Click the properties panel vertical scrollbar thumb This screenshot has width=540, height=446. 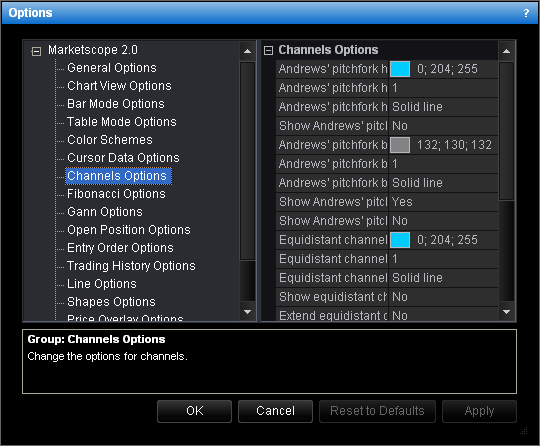point(506,131)
